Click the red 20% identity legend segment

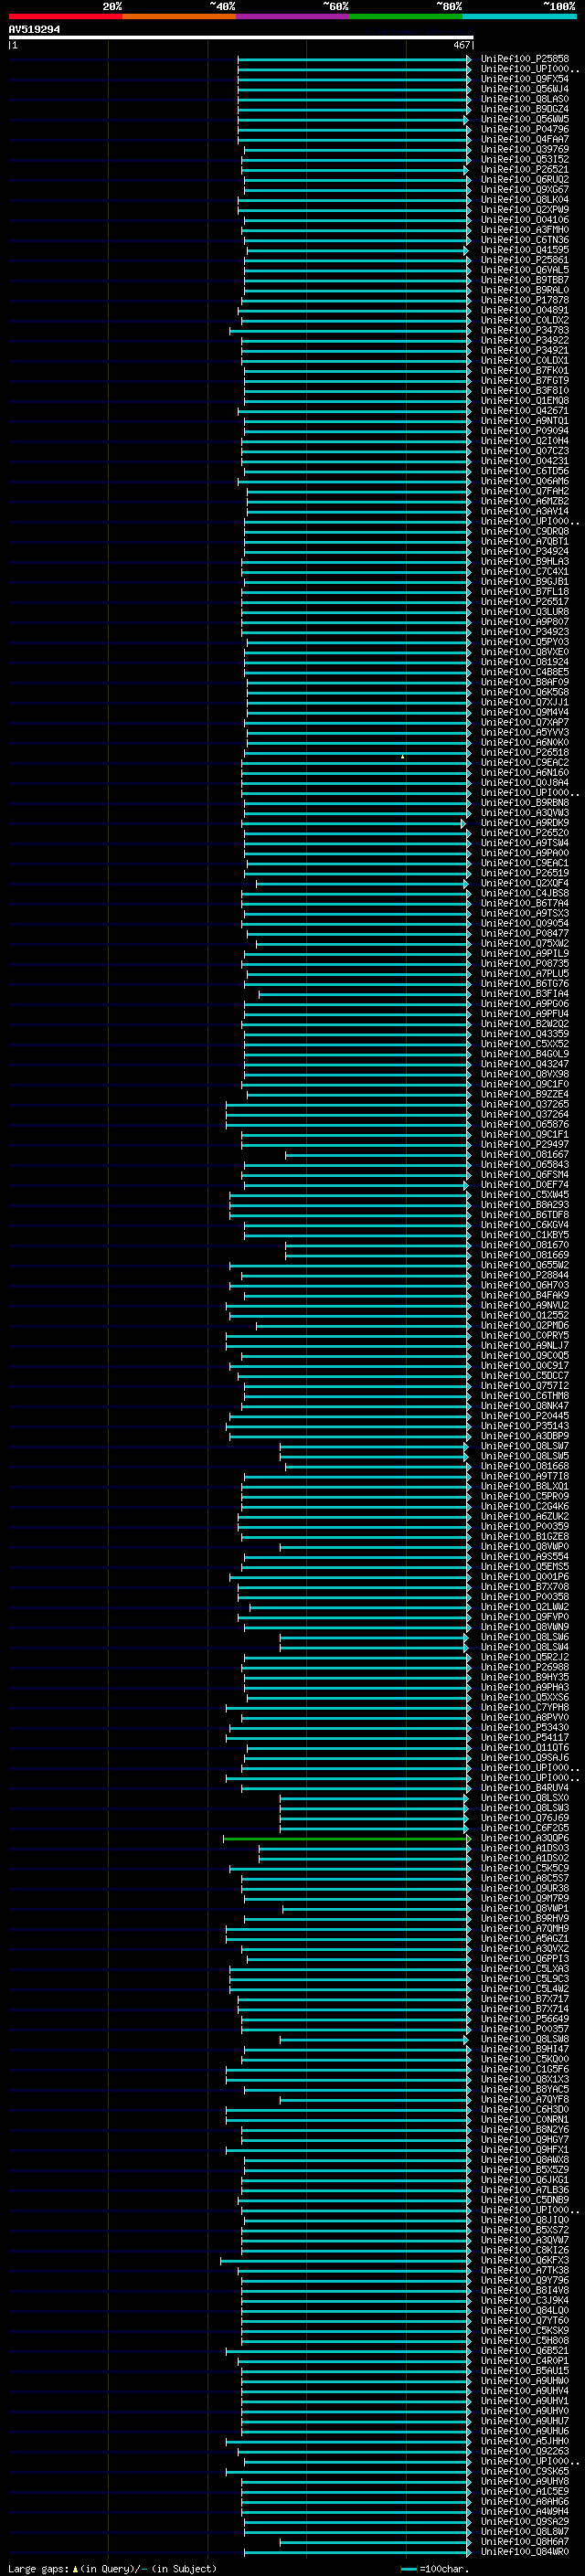pos(65,16)
